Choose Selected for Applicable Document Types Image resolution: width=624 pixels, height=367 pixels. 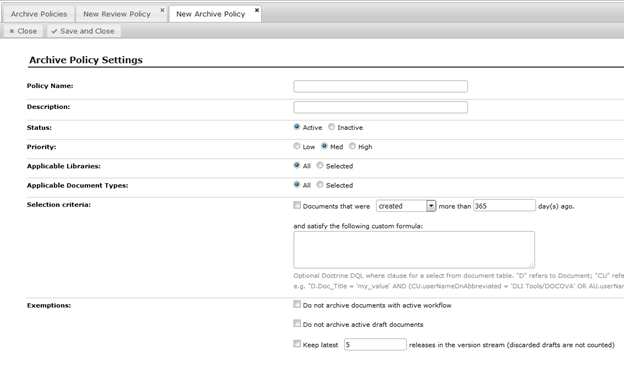[320, 185]
